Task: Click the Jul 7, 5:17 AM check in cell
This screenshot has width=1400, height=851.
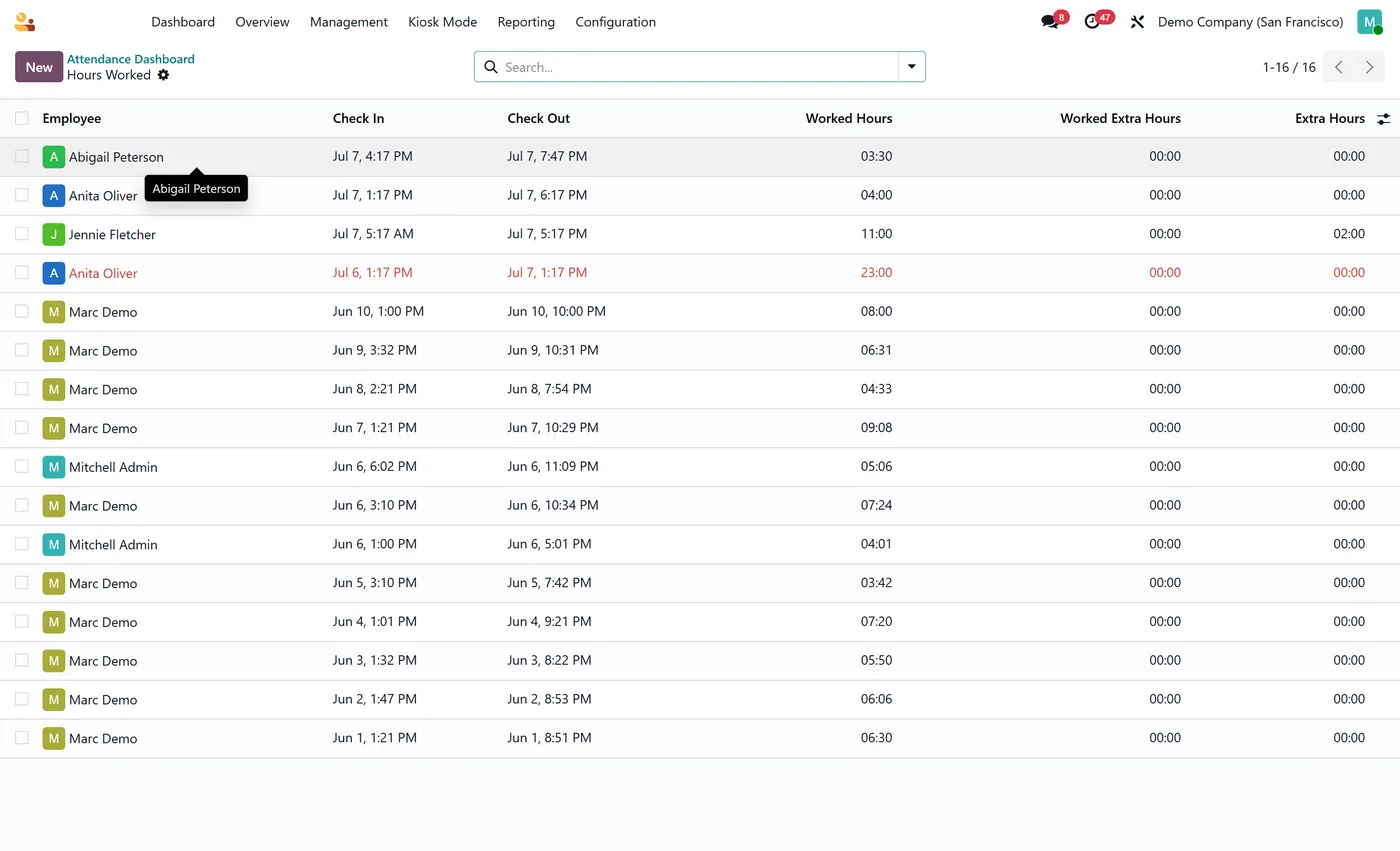Action: point(373,234)
